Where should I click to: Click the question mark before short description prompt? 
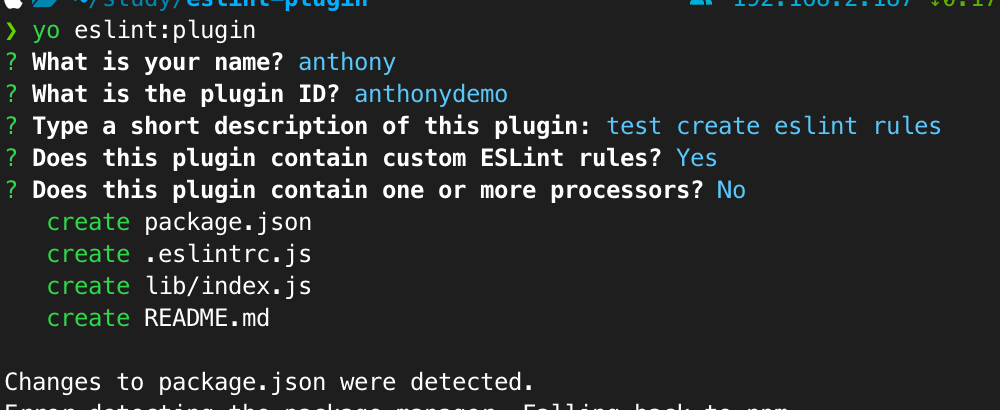11,126
